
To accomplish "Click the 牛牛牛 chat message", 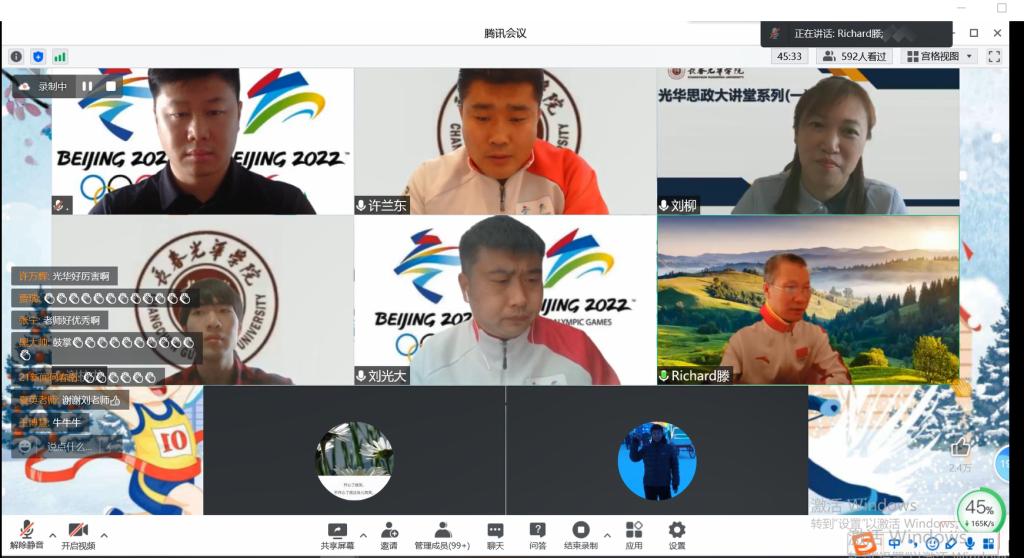I will coord(50,423).
